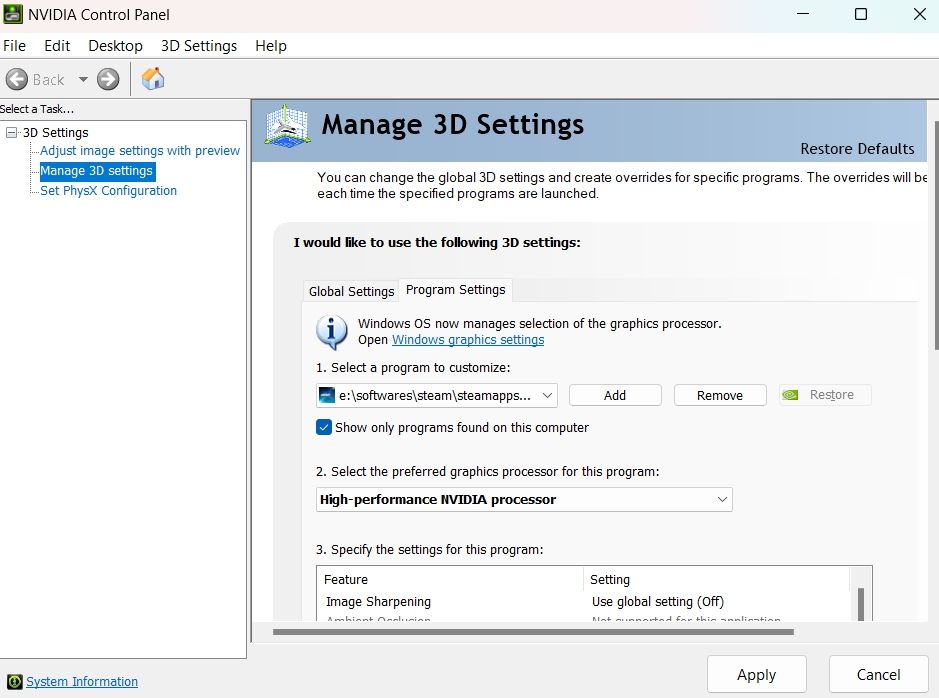
Task: Select Manage 3D settings tree item
Action: [96, 171]
